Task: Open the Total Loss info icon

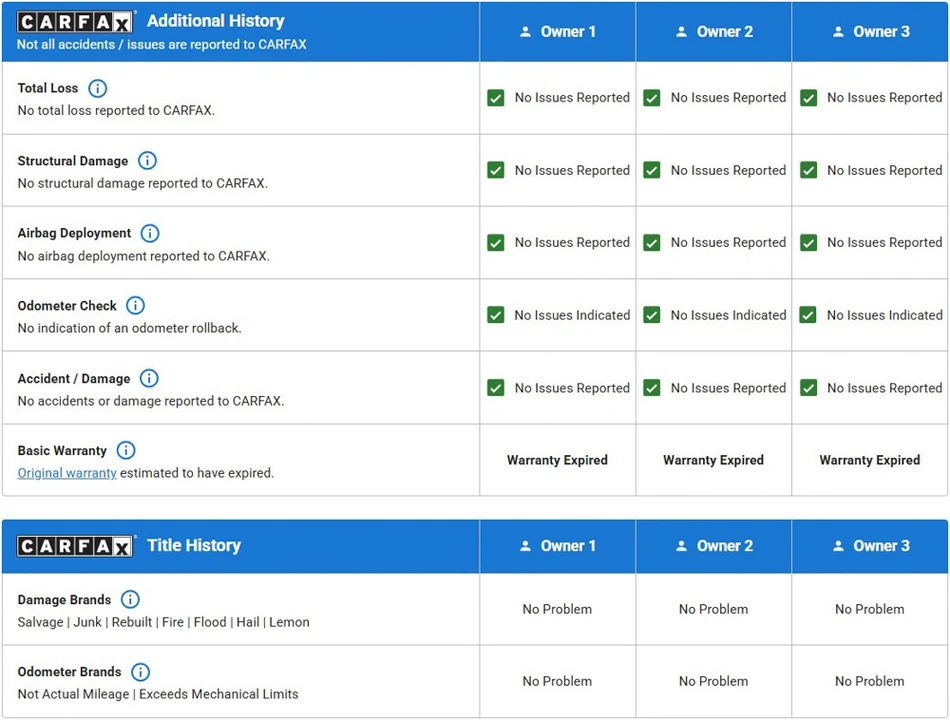Action: pyautogui.click(x=98, y=88)
